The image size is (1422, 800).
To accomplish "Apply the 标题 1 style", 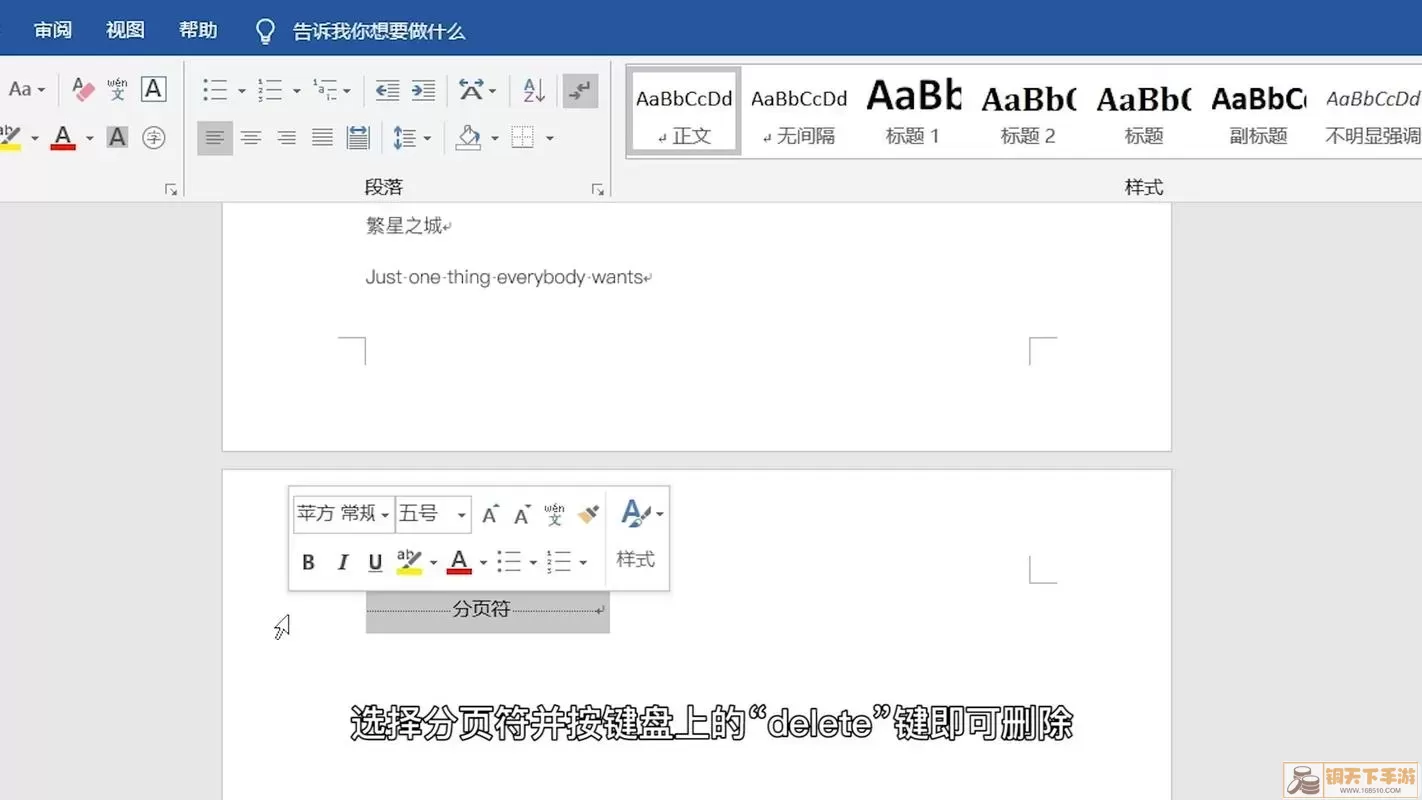I will tap(913, 112).
